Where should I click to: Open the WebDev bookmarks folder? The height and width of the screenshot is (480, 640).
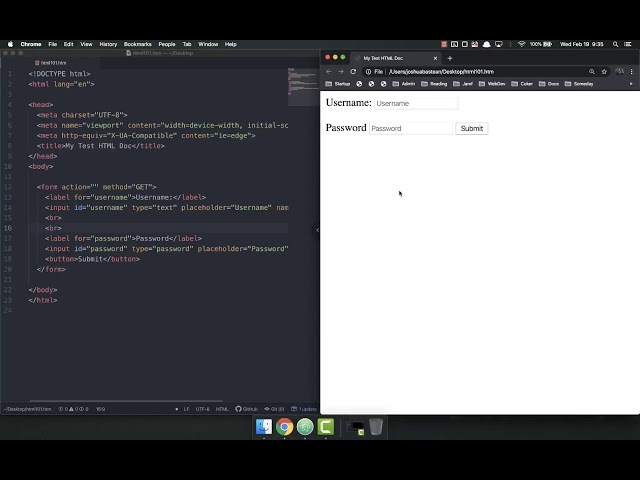tap(492, 84)
